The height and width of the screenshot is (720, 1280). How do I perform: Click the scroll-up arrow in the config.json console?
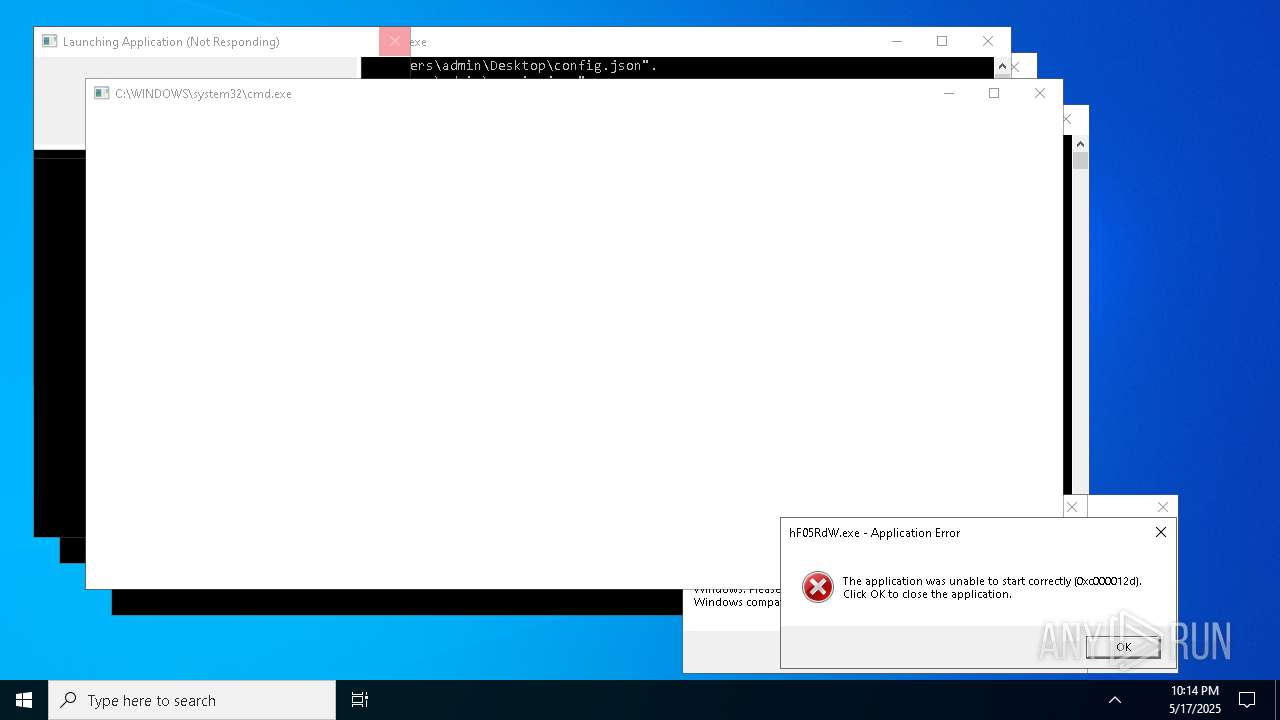(x=1002, y=66)
